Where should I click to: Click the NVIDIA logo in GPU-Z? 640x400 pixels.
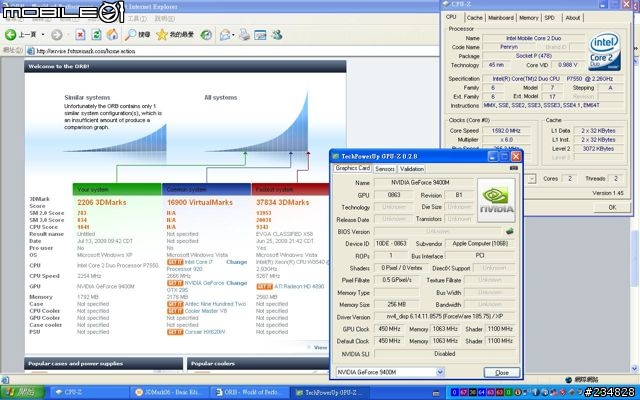pos(496,200)
